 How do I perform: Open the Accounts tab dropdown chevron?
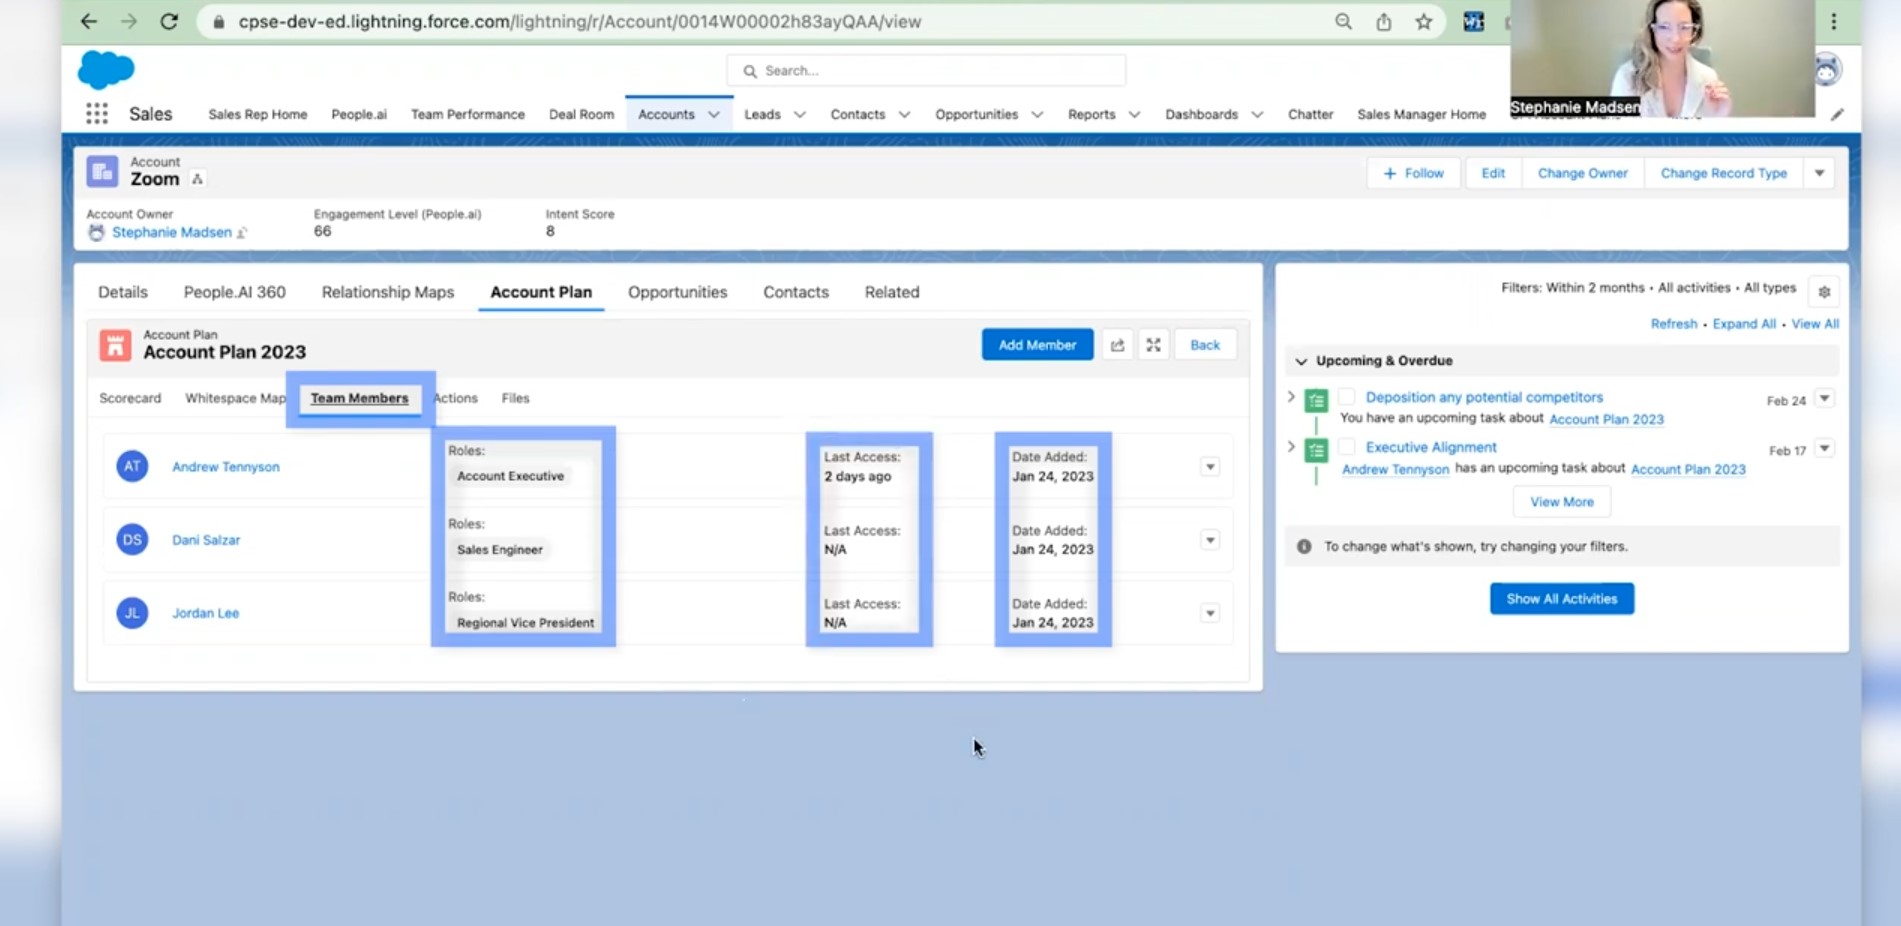tap(714, 114)
